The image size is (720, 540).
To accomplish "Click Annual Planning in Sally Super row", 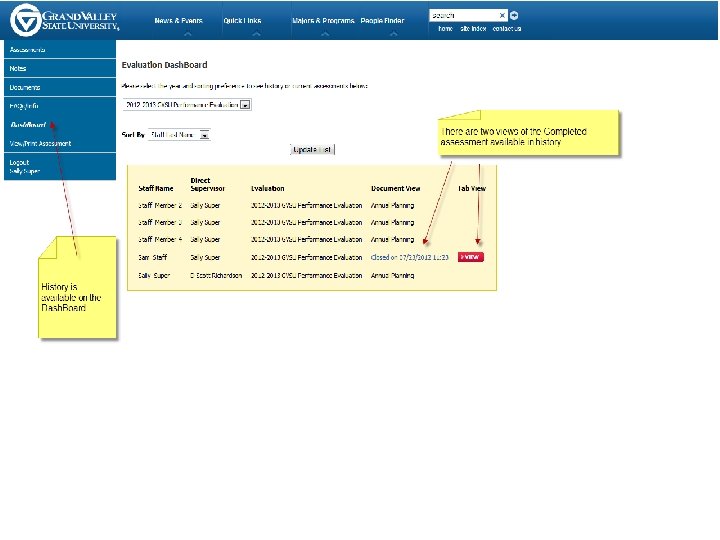I will coord(392,276).
